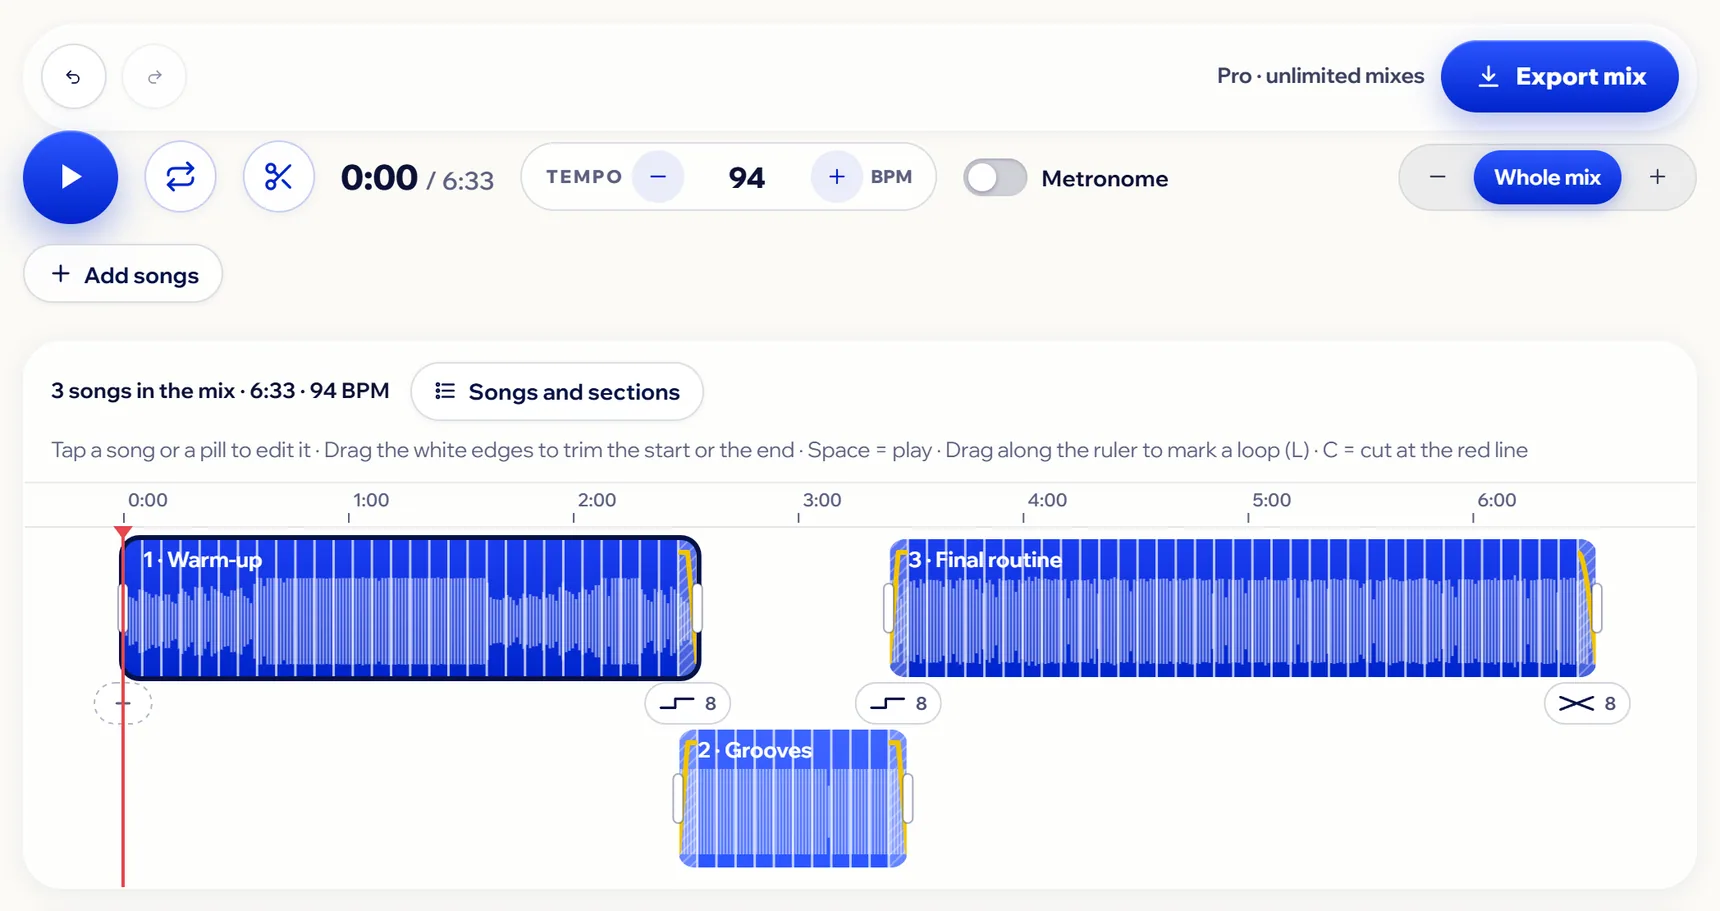The image size is (1720, 911).
Task: Click the 6:00 mark on the ruler
Action: pyautogui.click(x=1497, y=500)
